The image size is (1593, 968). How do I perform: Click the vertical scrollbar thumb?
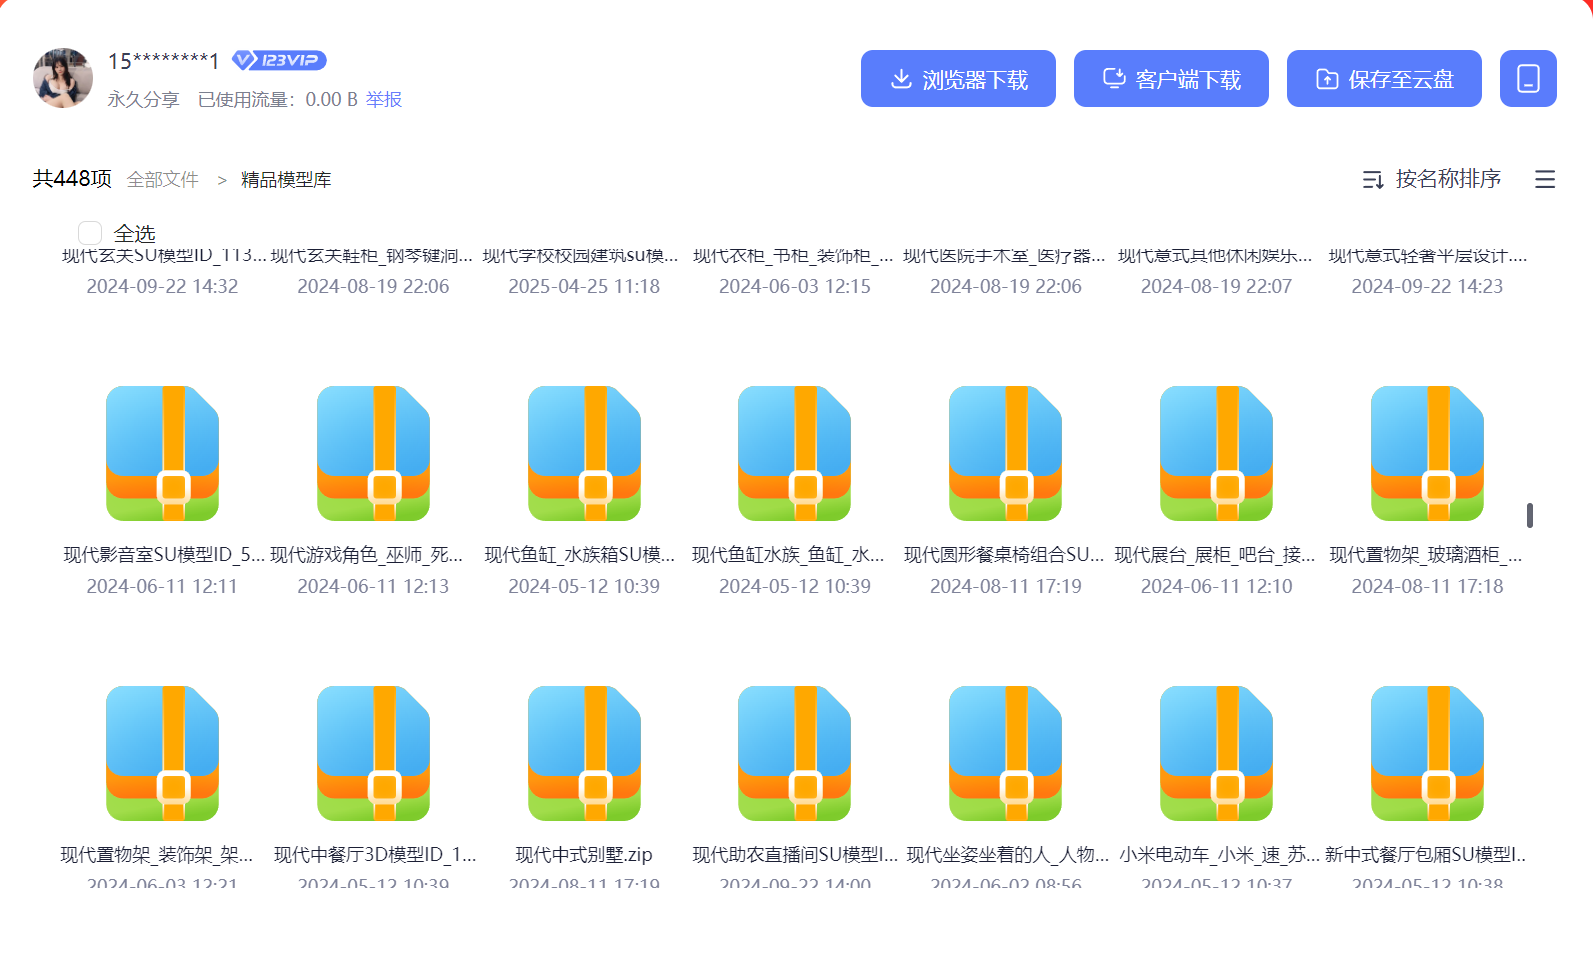pos(1529,515)
